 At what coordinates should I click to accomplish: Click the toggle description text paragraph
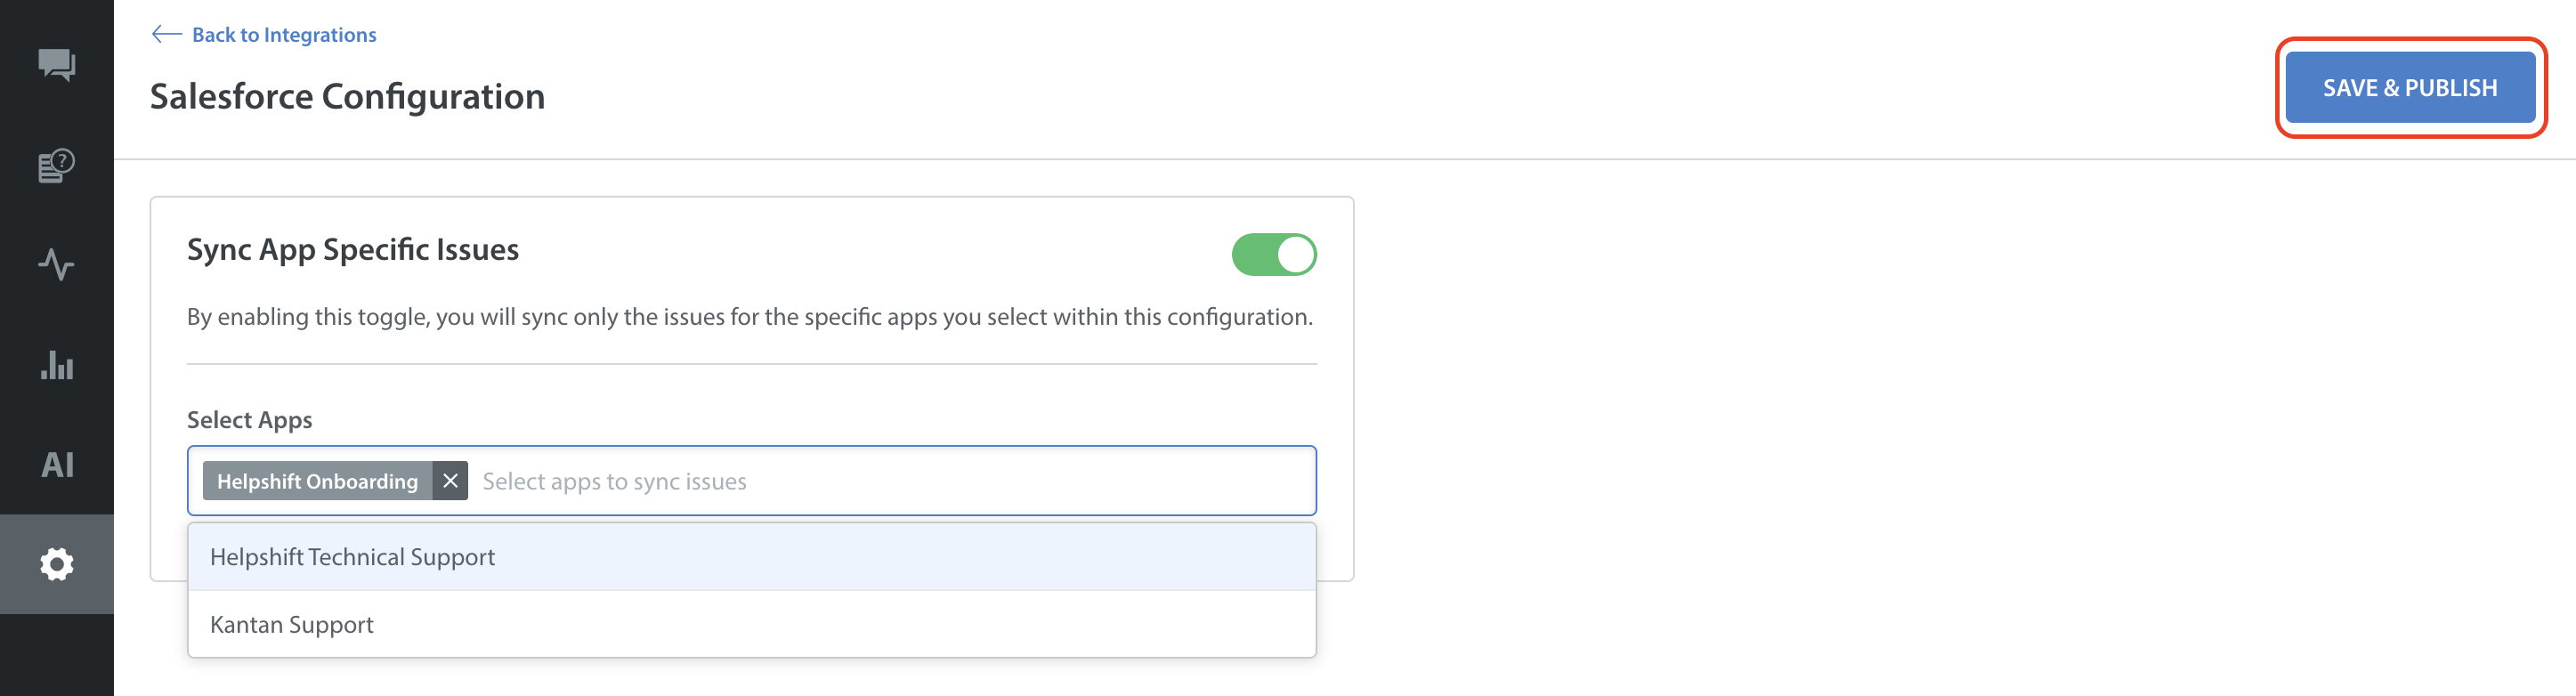[749, 317]
